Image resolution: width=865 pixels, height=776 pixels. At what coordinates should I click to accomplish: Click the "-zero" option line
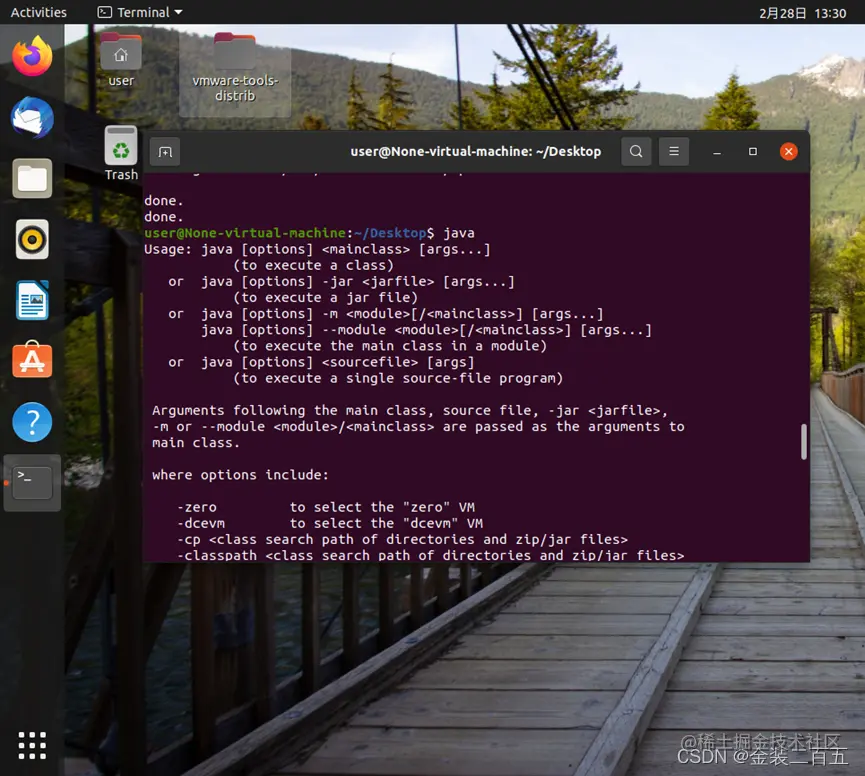(326, 507)
